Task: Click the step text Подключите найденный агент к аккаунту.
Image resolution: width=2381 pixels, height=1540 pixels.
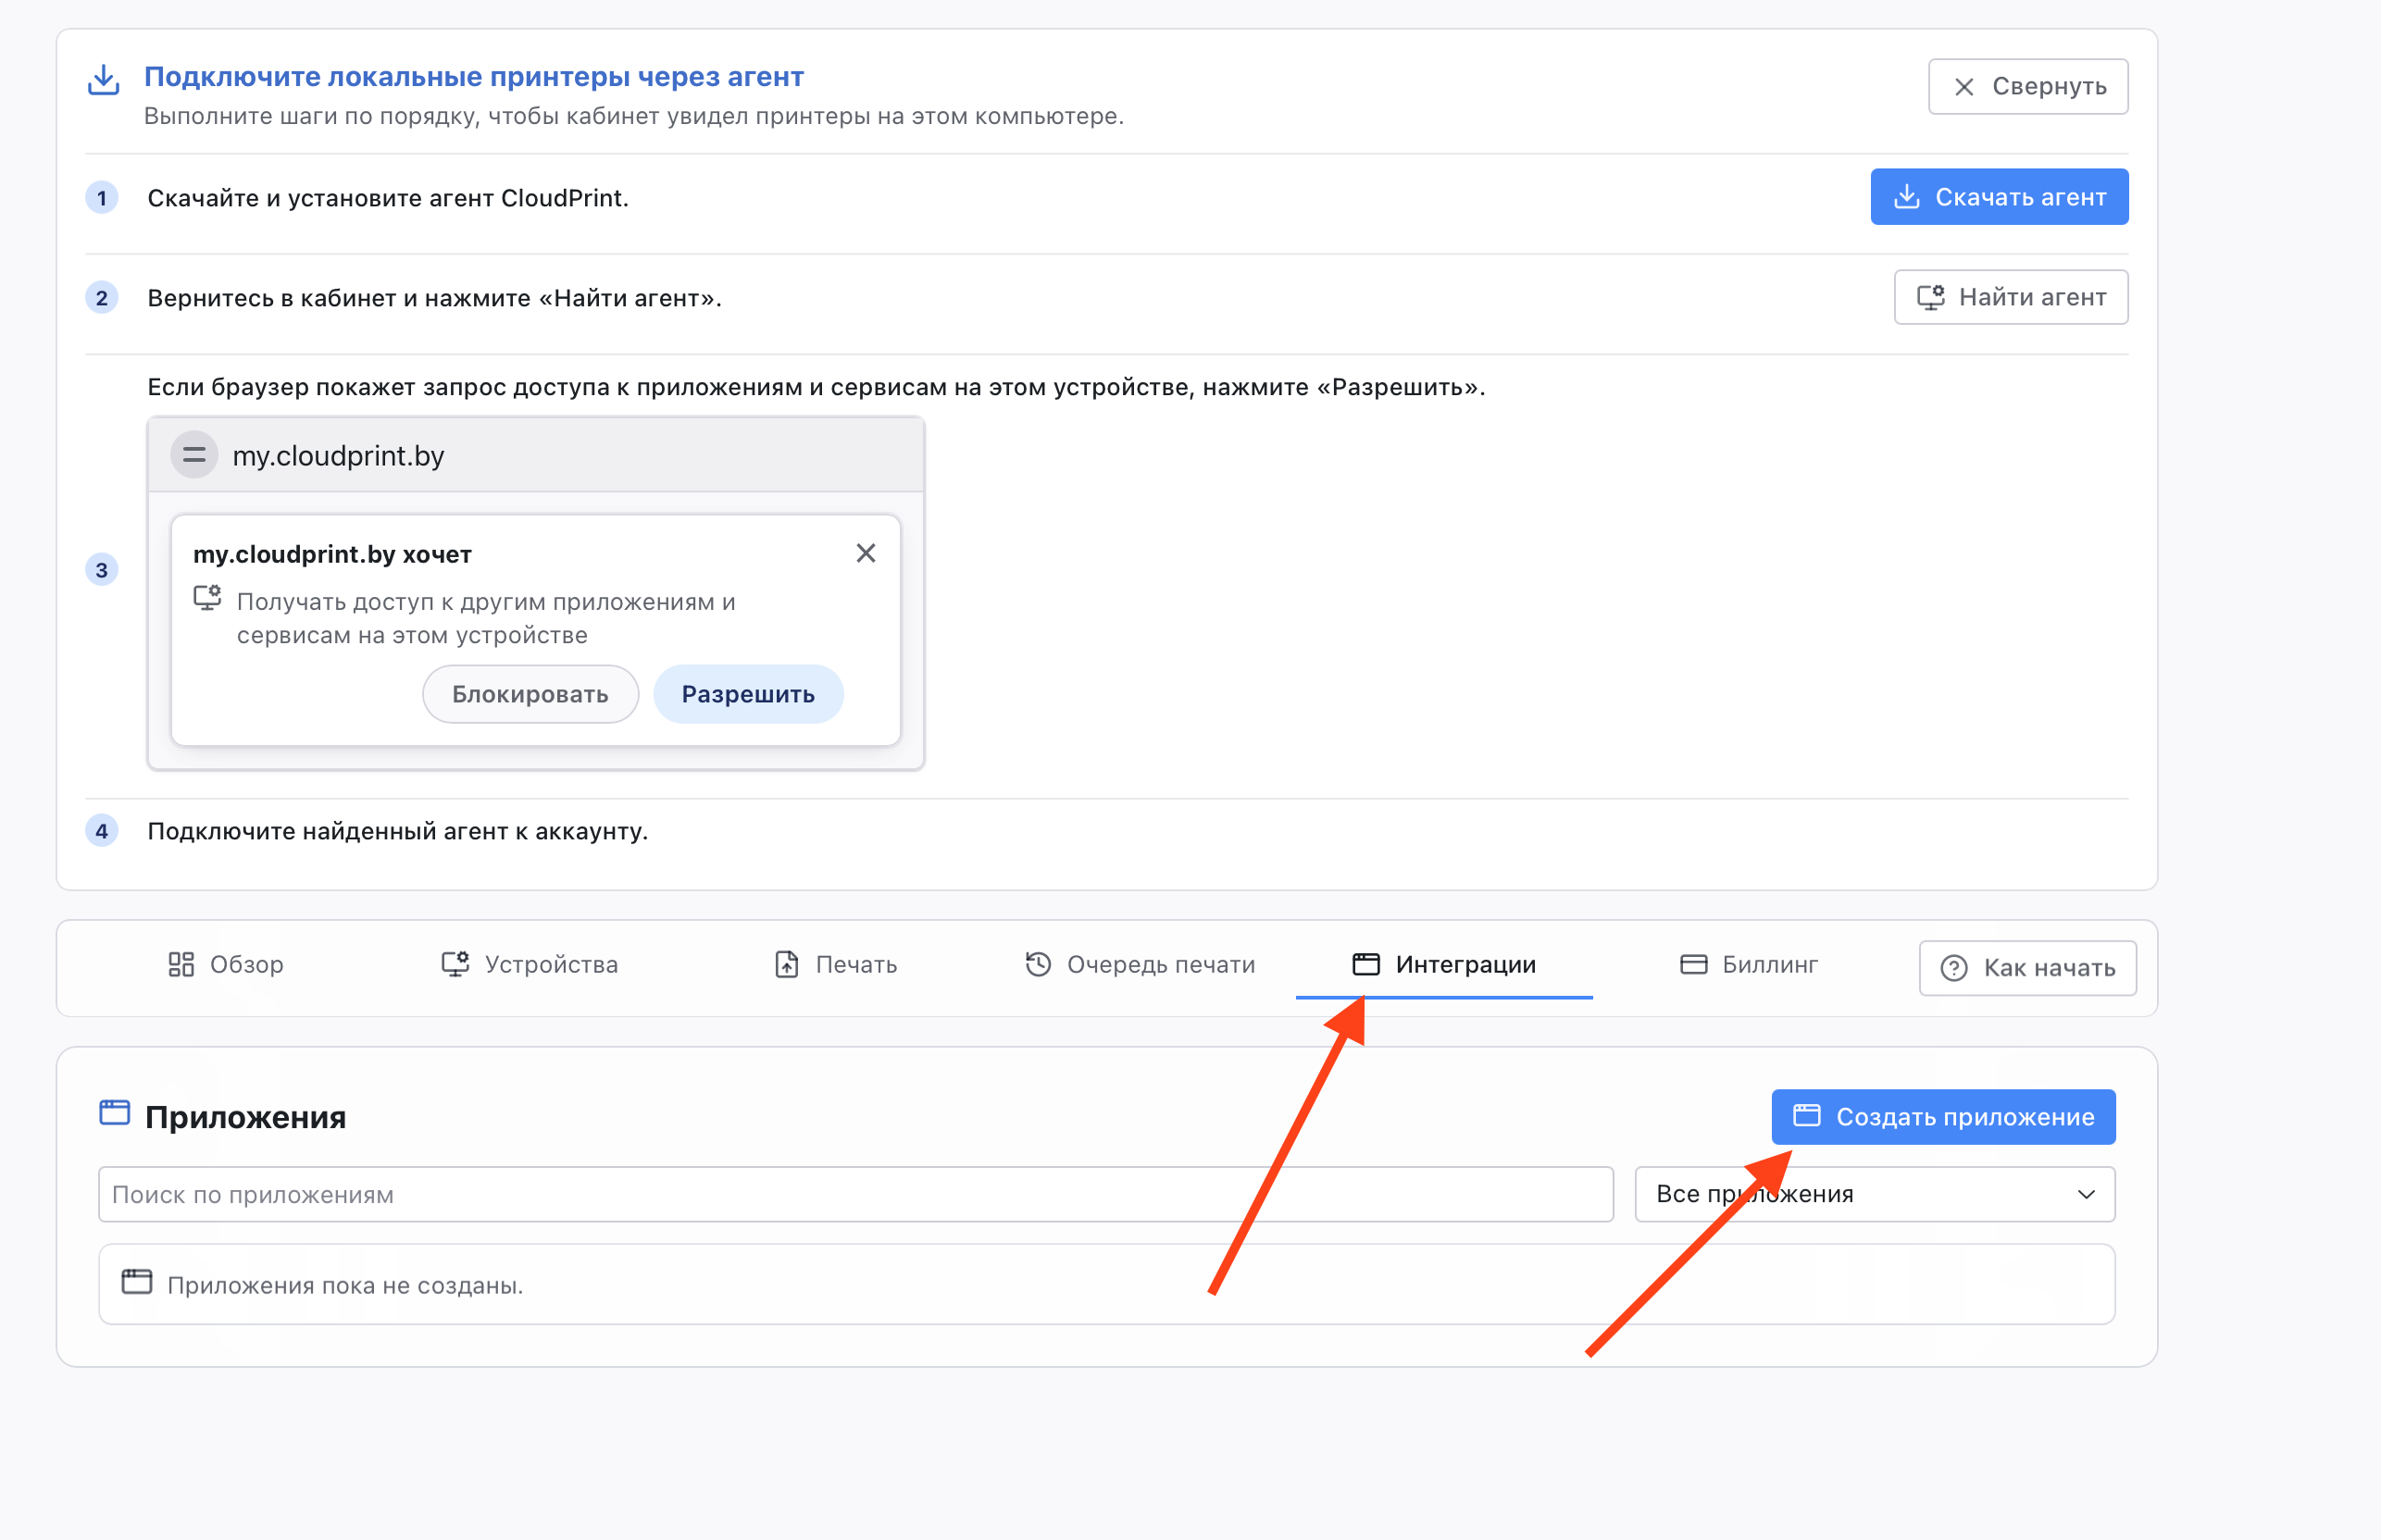Action: [x=398, y=831]
